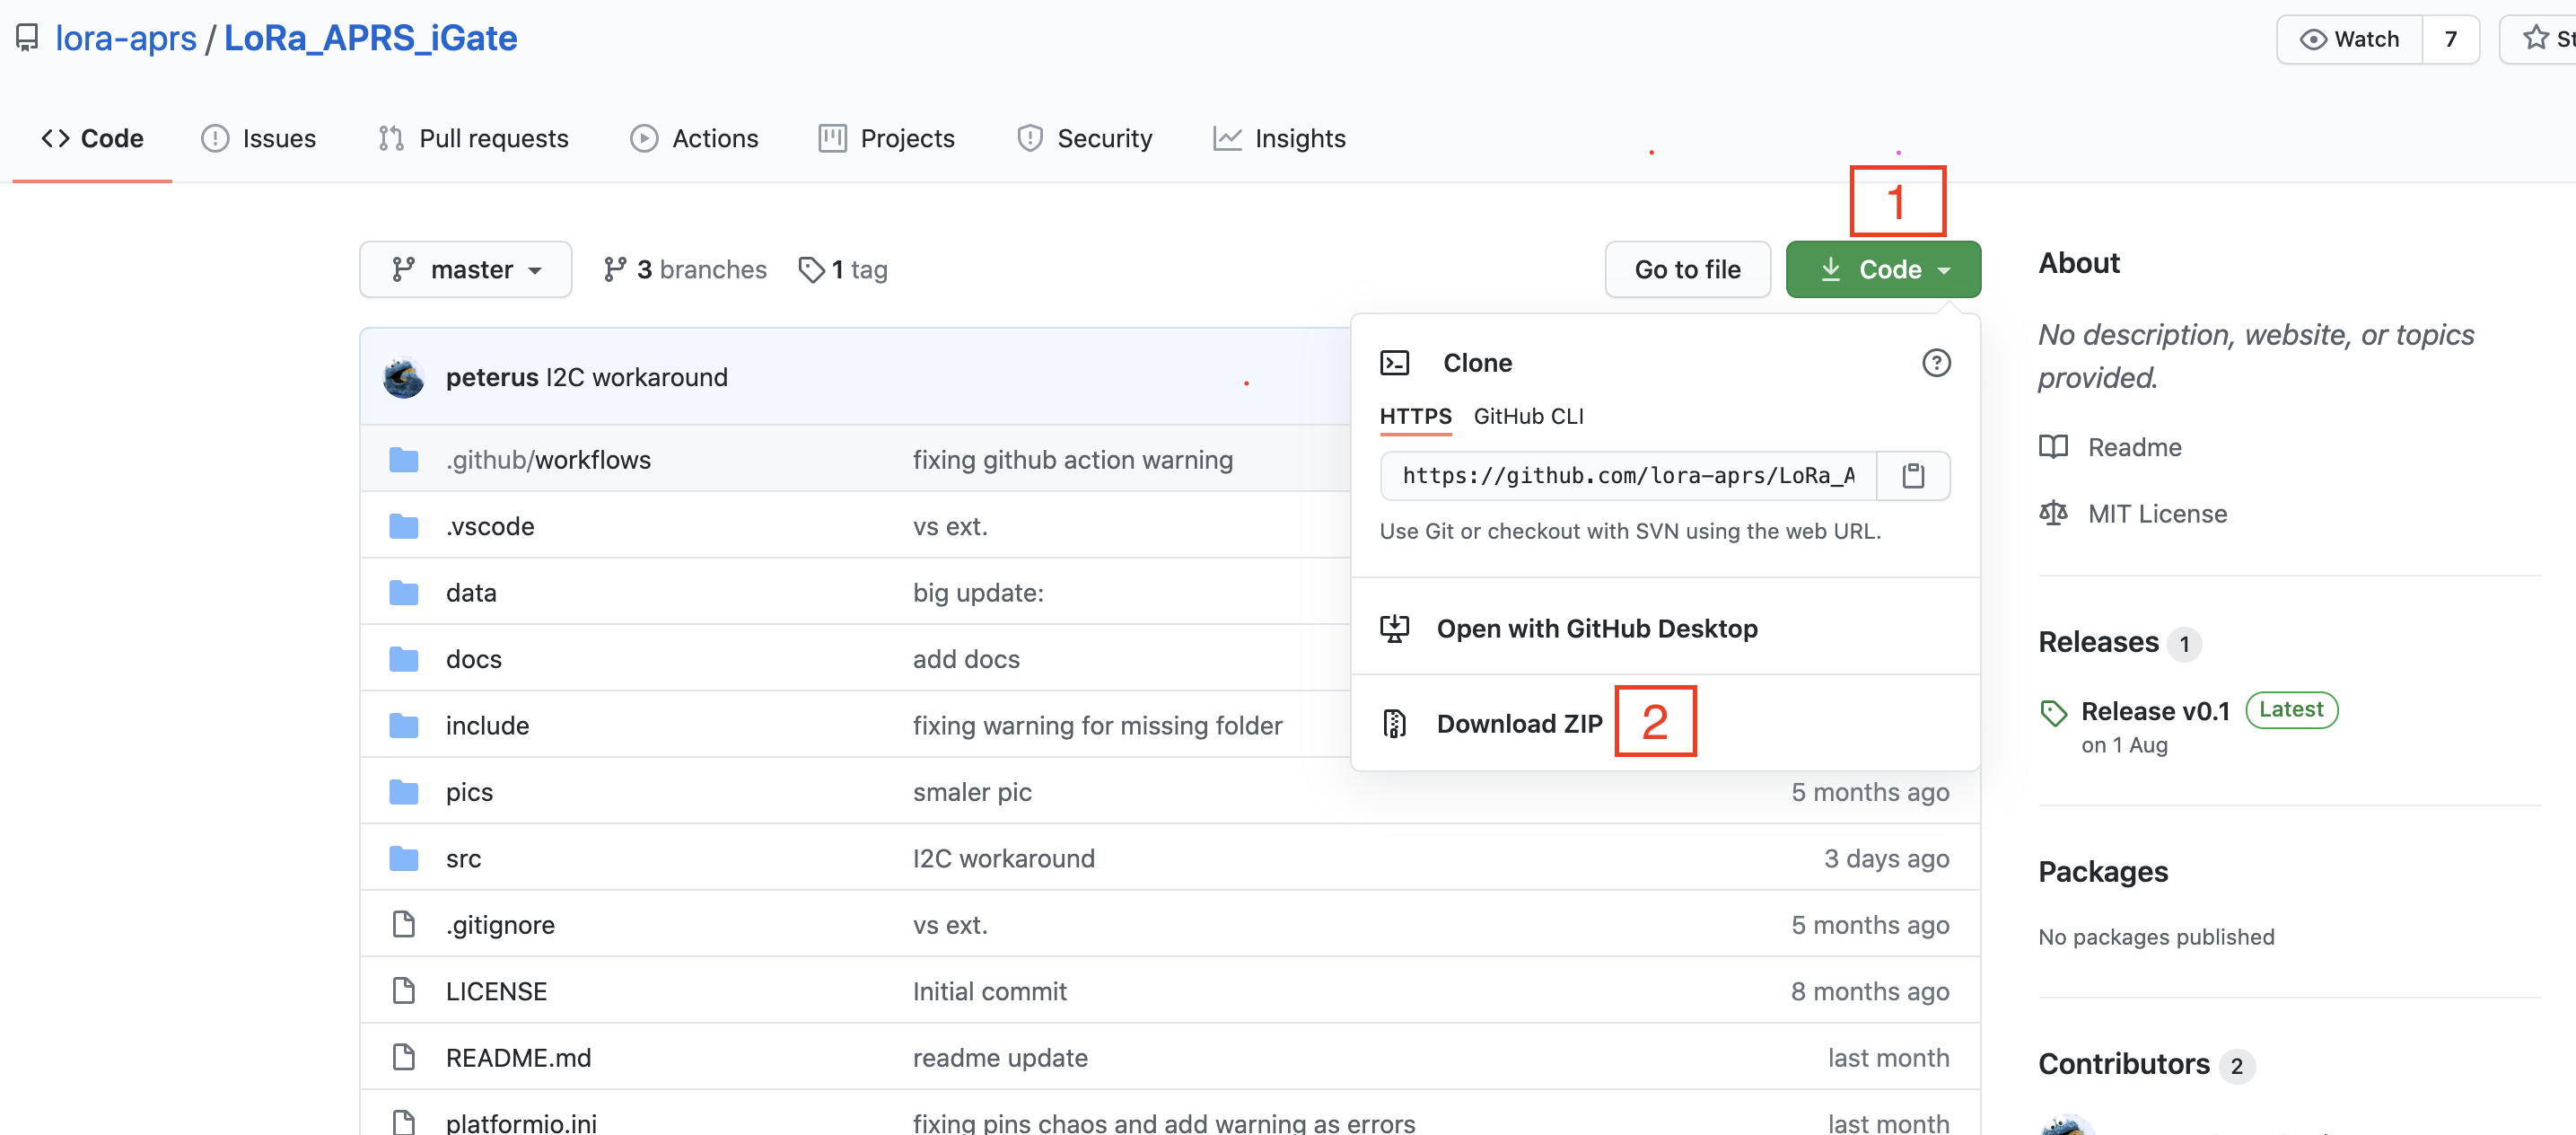Toggle Watch on this repository

[x=2349, y=39]
